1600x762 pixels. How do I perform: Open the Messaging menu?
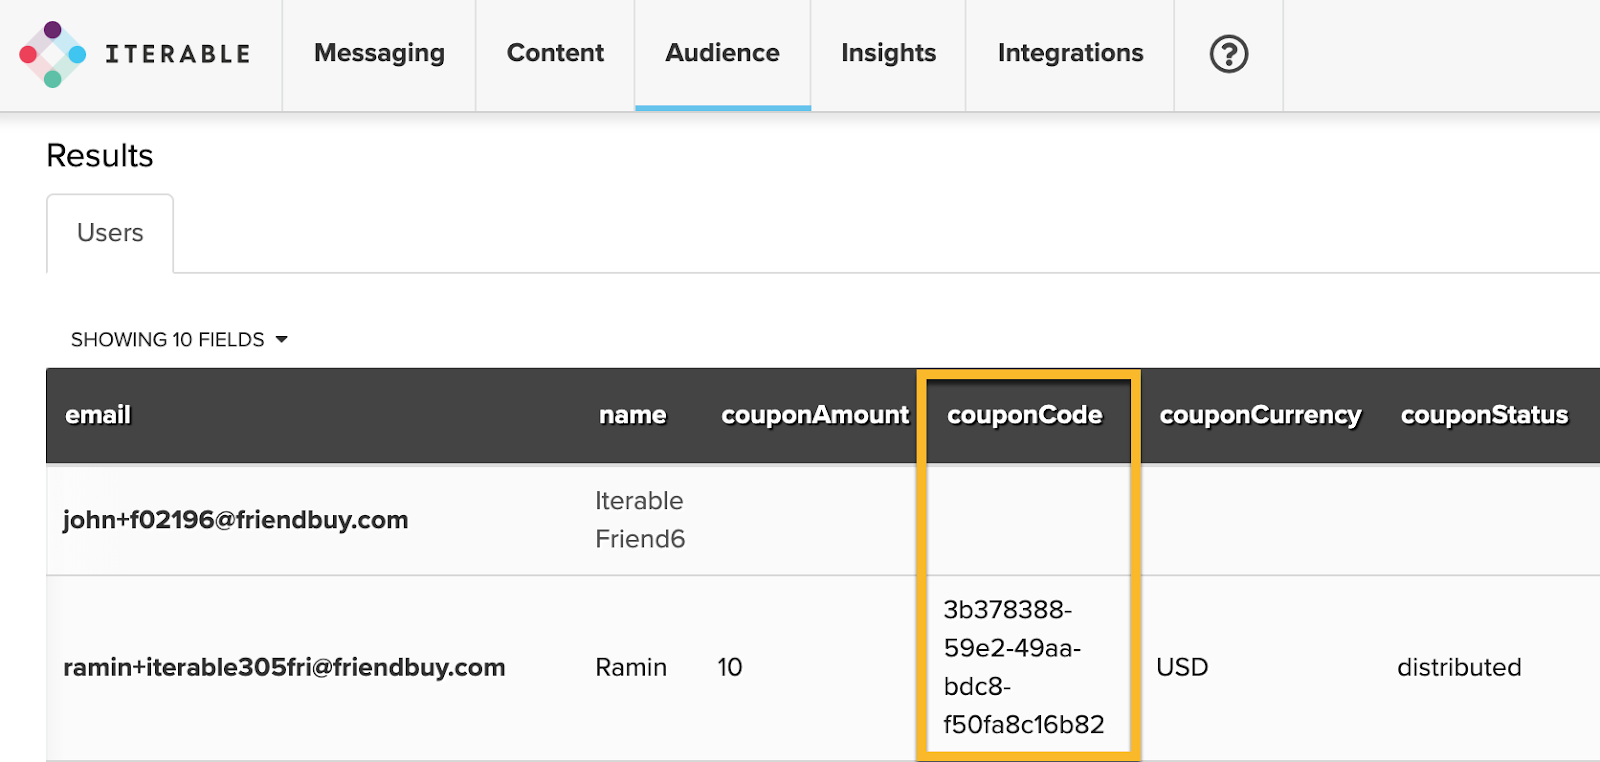pyautogui.click(x=379, y=54)
